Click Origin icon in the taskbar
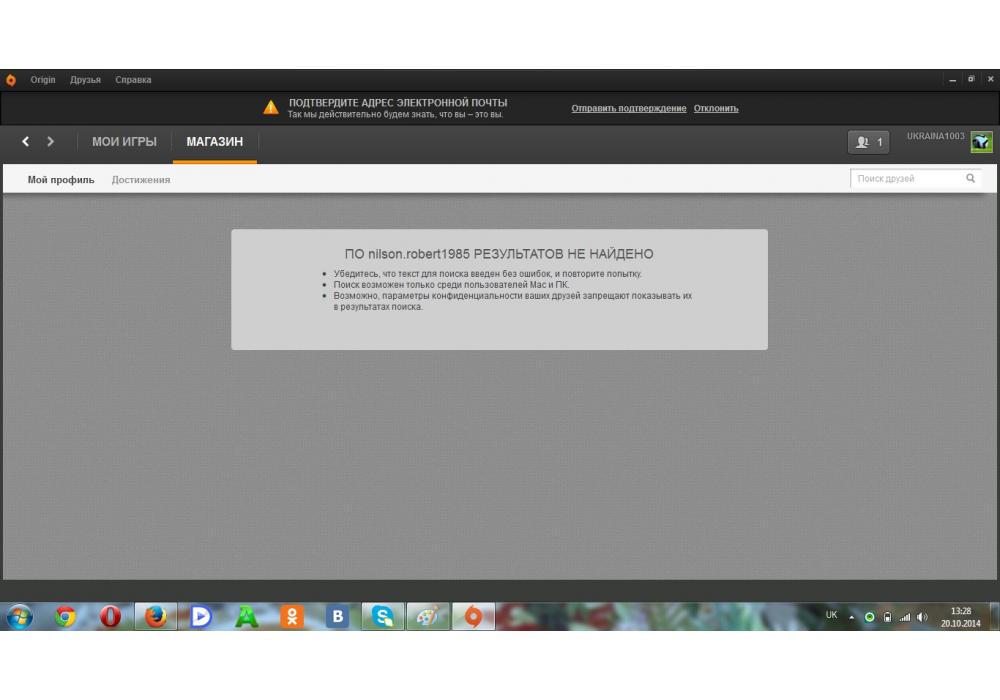The image size is (1000, 700). 473,617
